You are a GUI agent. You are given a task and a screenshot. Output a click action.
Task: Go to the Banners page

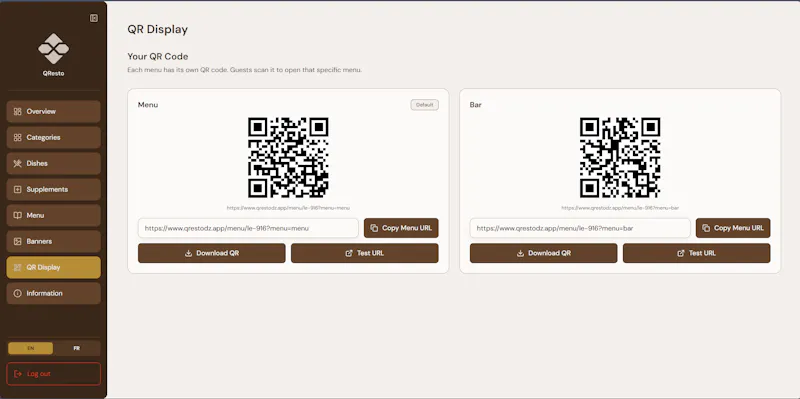point(54,241)
